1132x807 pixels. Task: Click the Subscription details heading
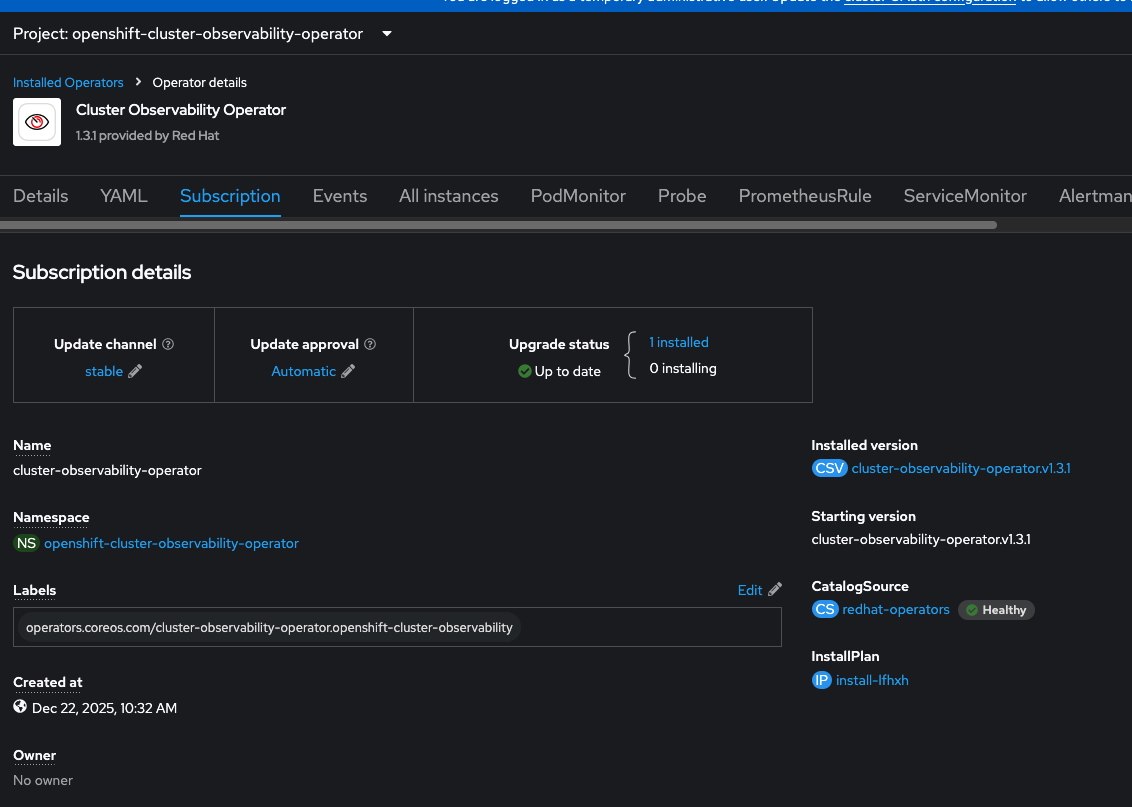point(102,272)
